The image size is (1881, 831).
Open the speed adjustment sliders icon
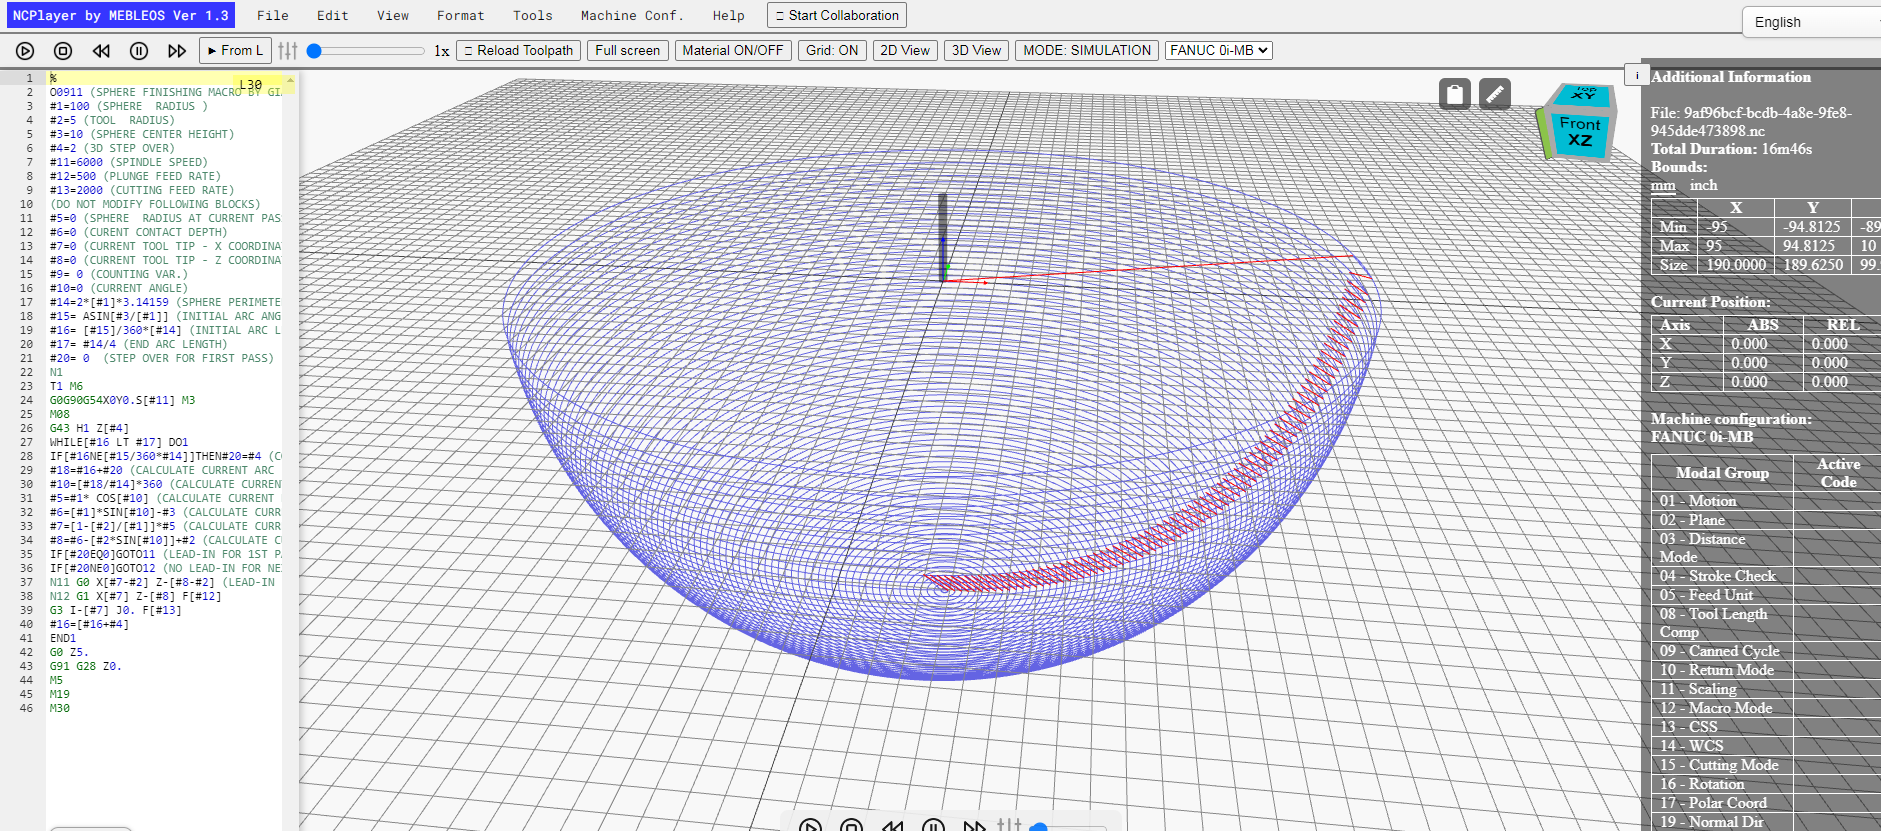click(x=288, y=50)
